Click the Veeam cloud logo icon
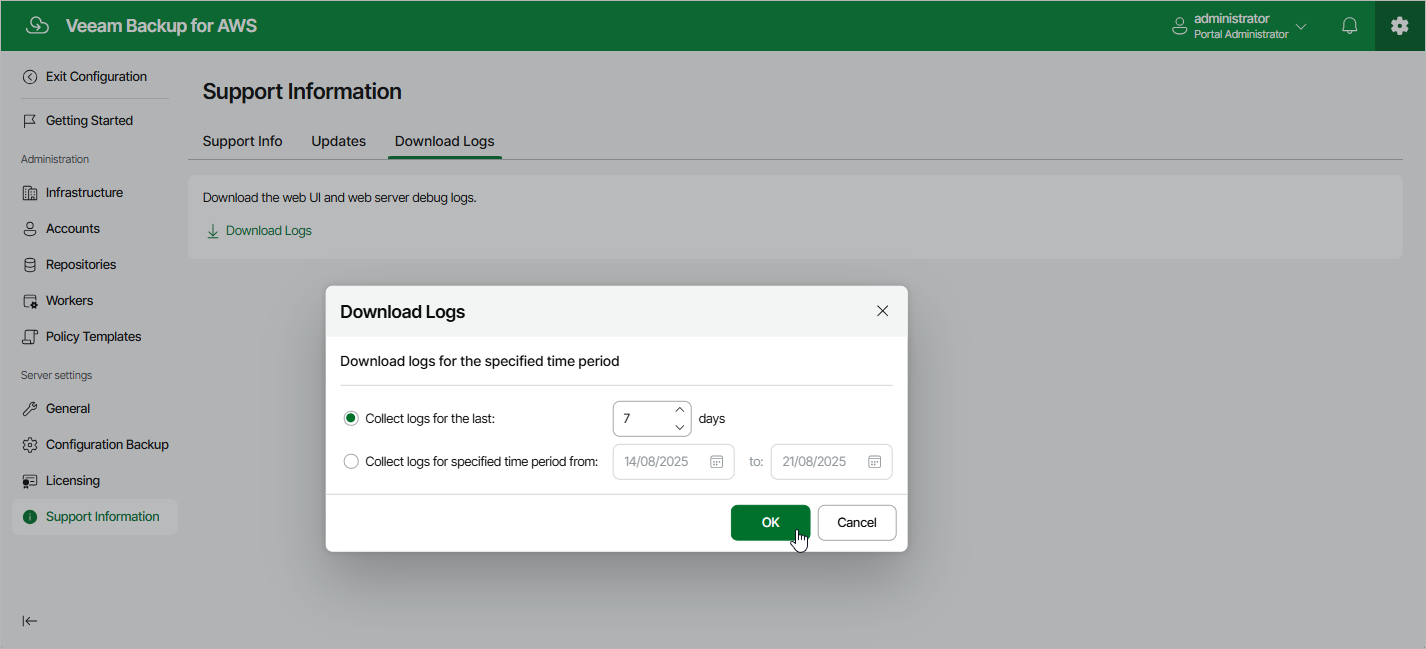The height and width of the screenshot is (649, 1426). click(38, 26)
